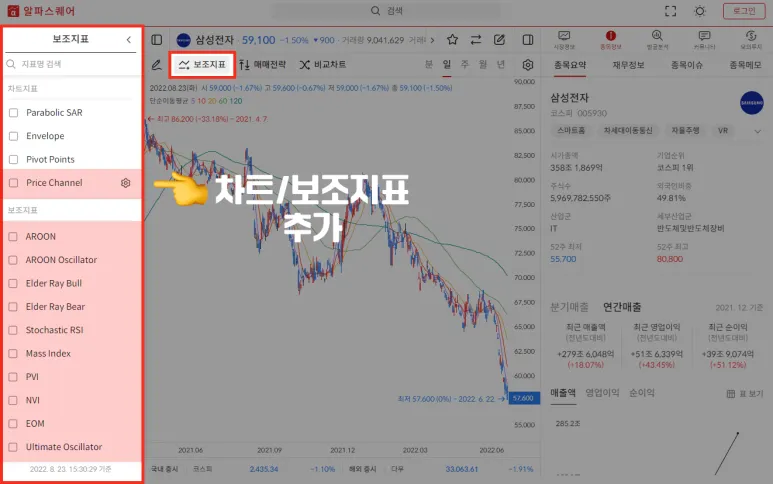Viewport: 773px width, 484px height.
Task: Enable Pivot Points checkbox
Action: [x=14, y=160]
